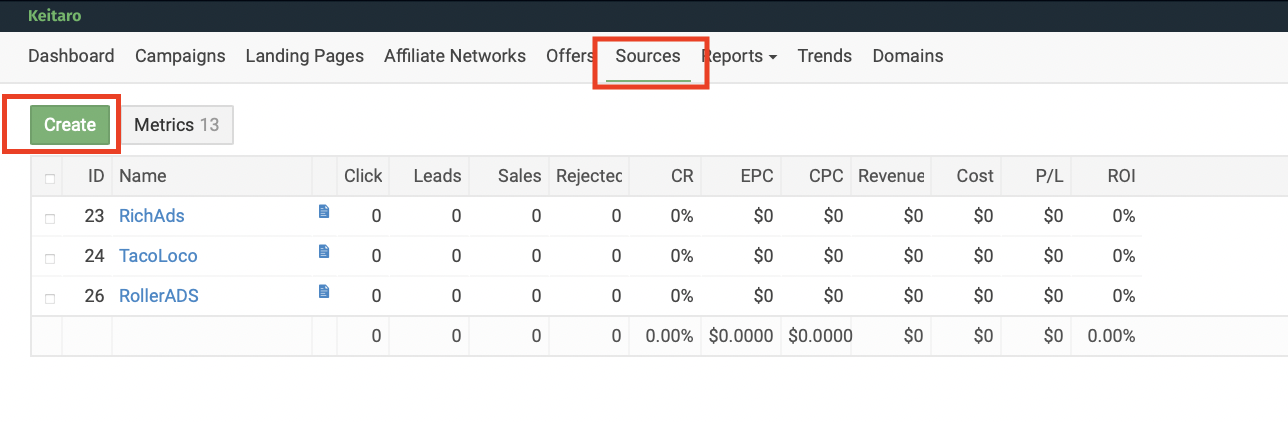Tick the checkbox for RollerADS row
The width and height of the screenshot is (1288, 422).
tap(50, 297)
